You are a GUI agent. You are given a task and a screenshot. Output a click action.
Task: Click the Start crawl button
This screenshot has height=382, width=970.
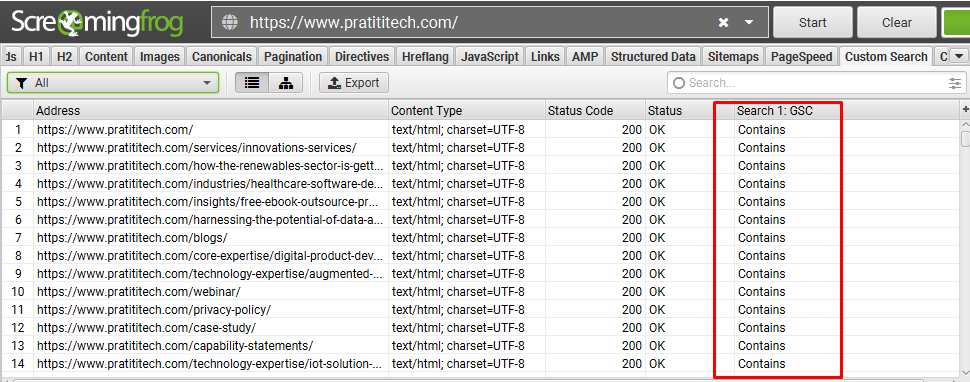pyautogui.click(x=812, y=23)
